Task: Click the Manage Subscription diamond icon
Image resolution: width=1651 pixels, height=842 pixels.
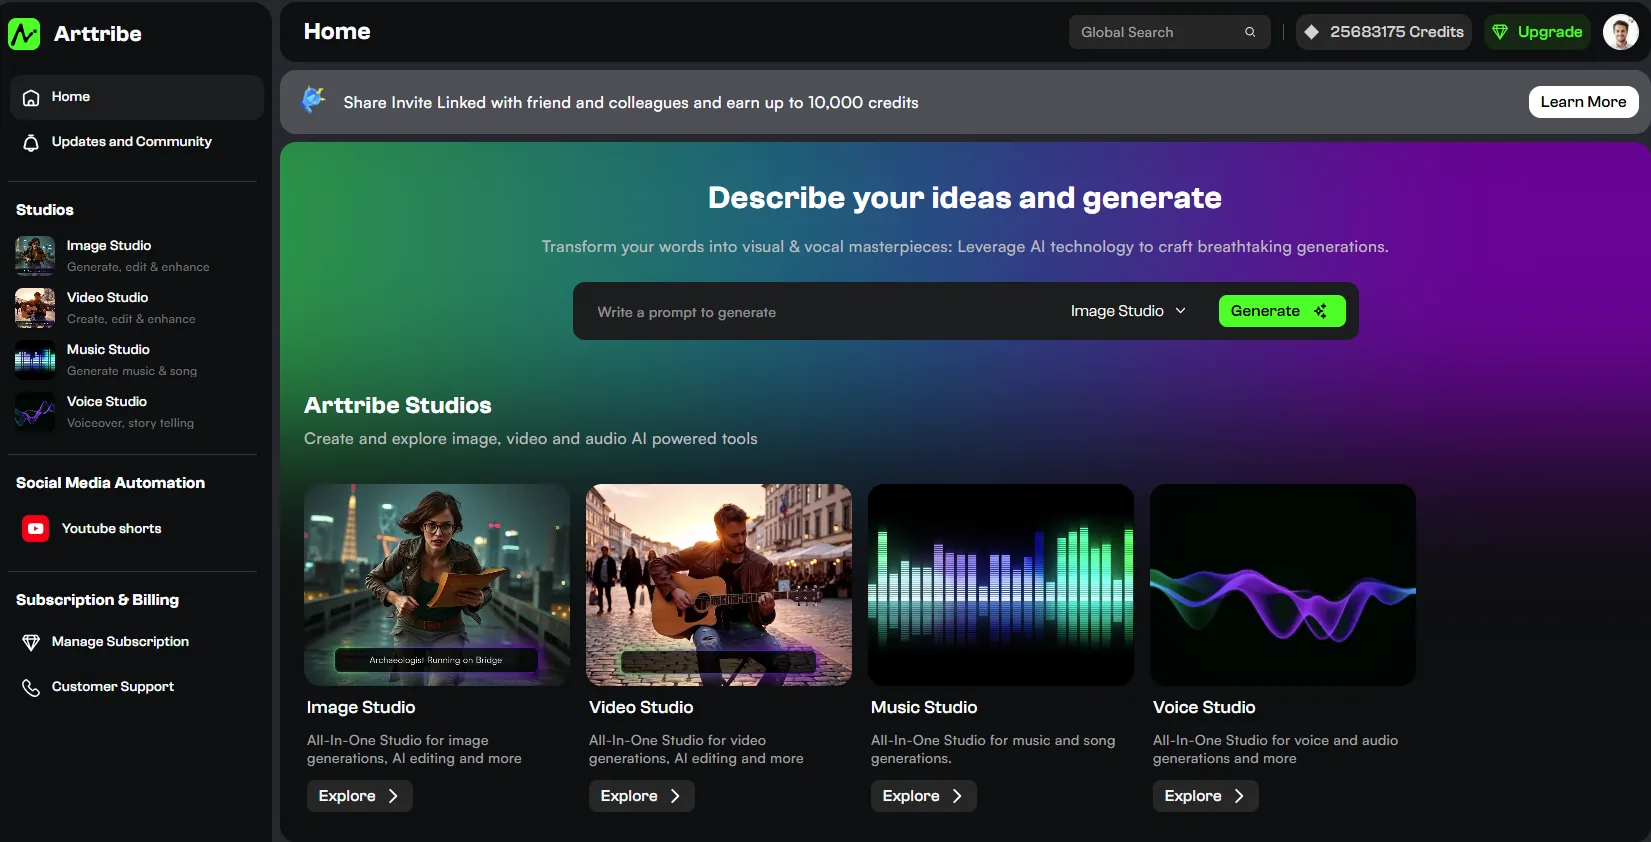Action: (x=31, y=642)
